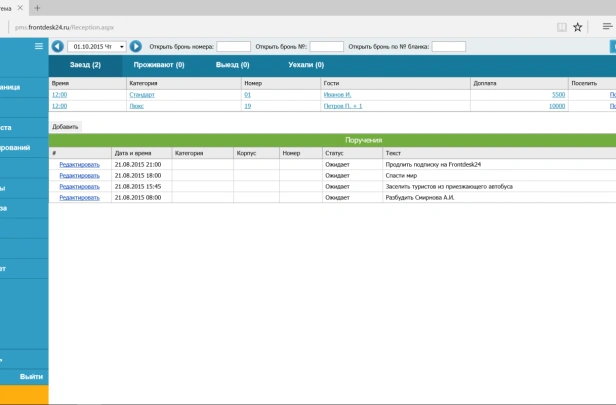Focus the 'Открыть бронь по № бланка' field
This screenshot has width=616, height=405.
pos(449,46)
